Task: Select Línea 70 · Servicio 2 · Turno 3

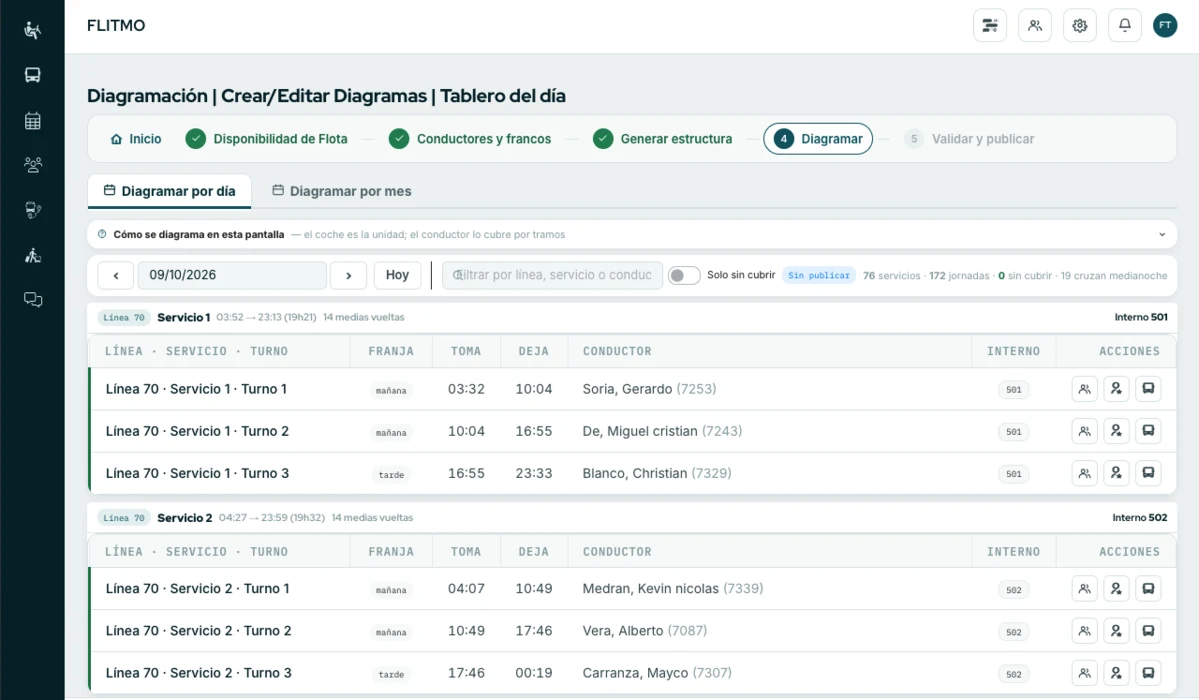Action: (199, 672)
